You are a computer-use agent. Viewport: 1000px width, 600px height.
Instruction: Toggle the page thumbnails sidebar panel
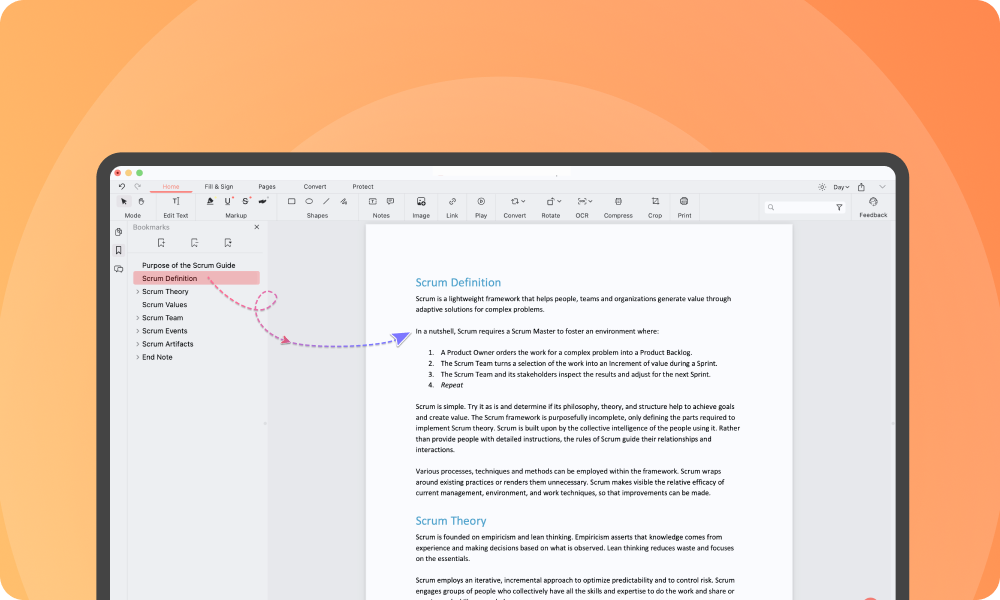coord(119,232)
